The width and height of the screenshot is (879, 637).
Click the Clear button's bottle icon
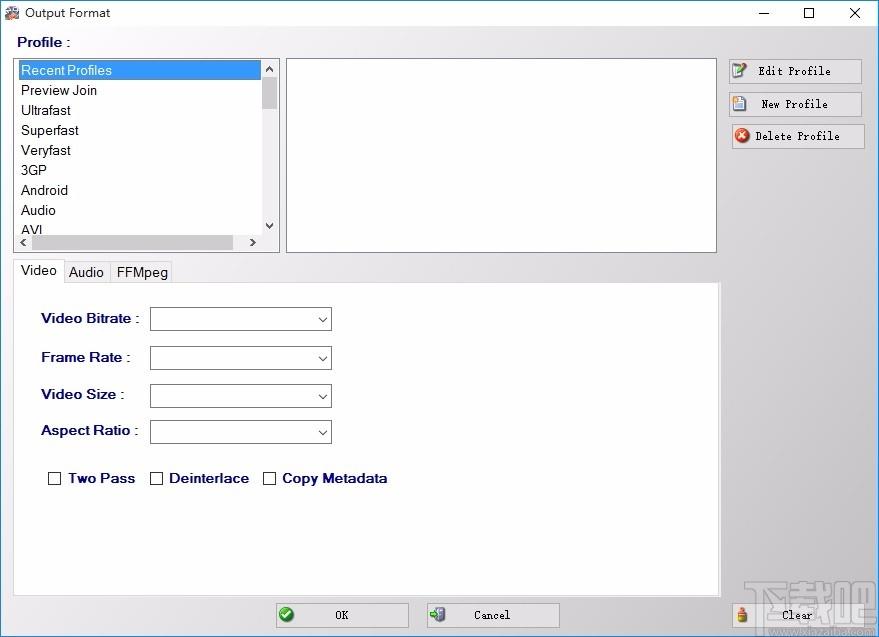click(x=742, y=615)
